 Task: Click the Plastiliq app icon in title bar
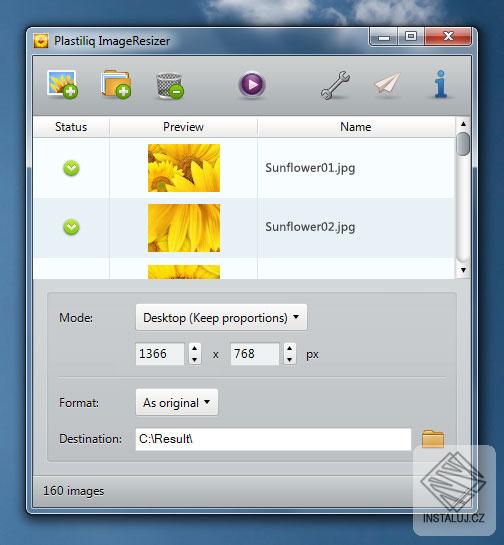pos(41,41)
